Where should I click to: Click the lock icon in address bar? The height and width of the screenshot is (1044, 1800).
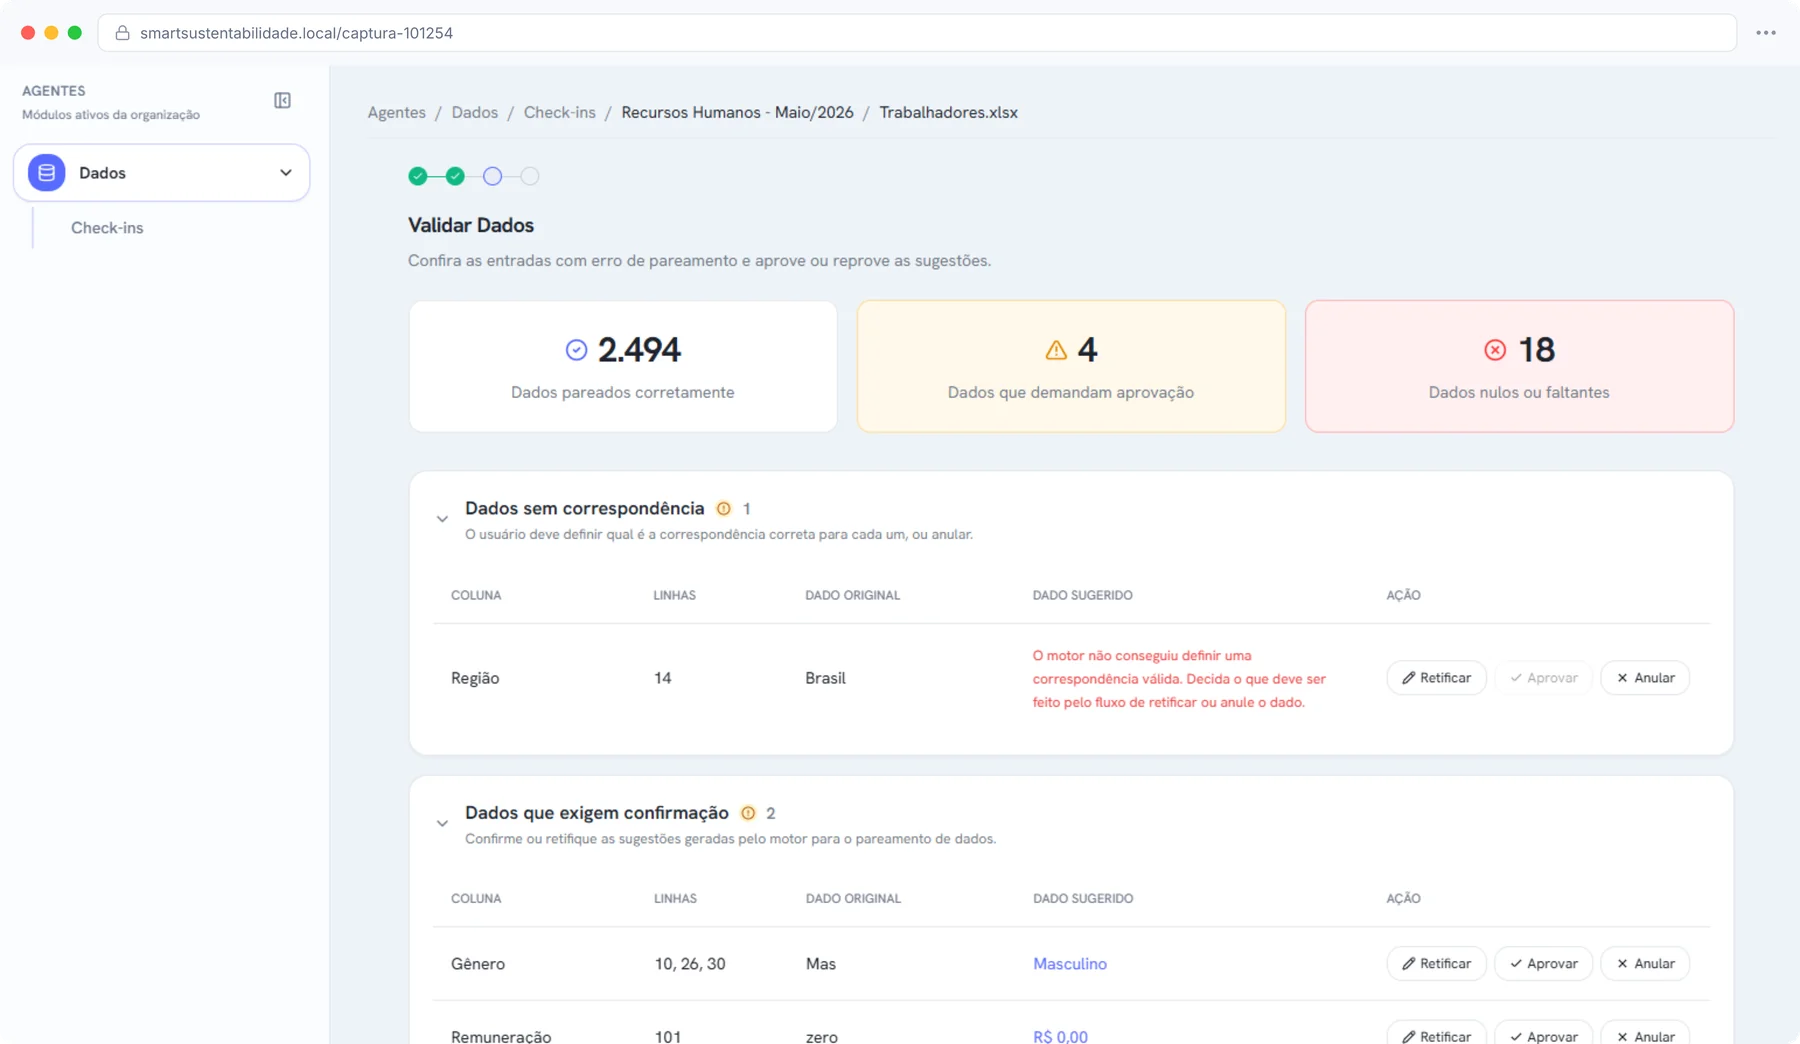[122, 33]
